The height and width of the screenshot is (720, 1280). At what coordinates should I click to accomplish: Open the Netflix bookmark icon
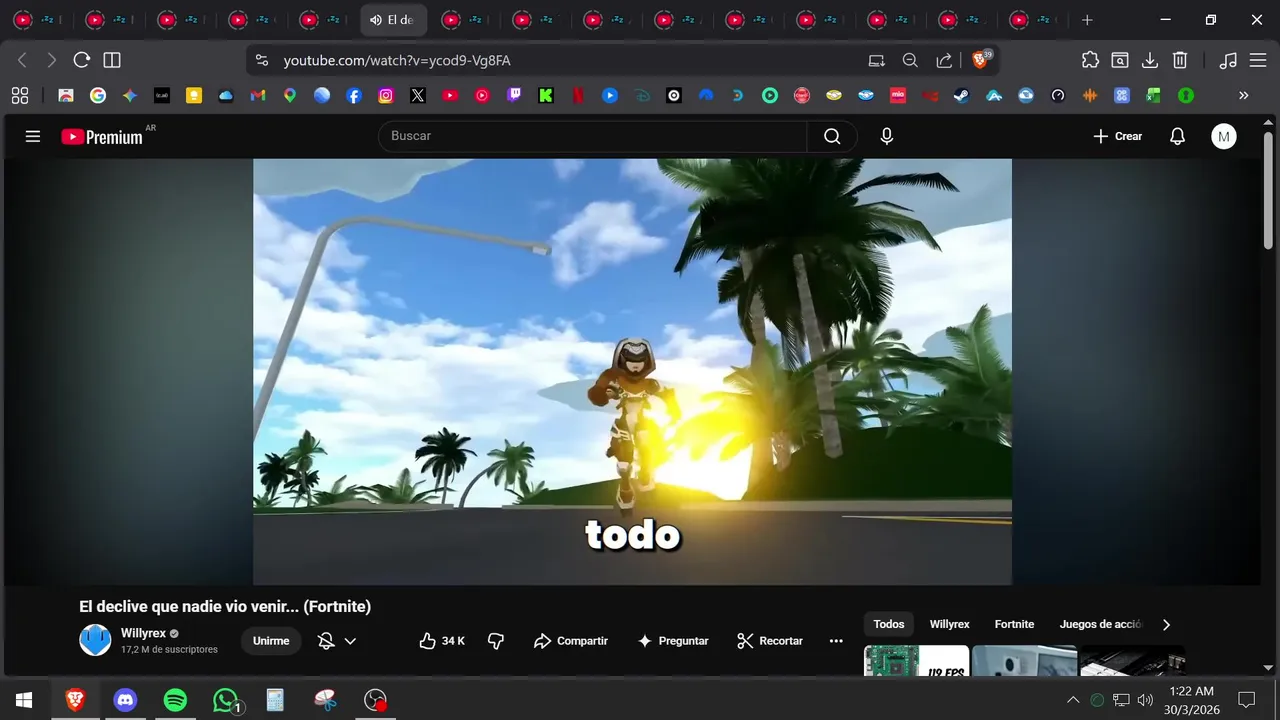click(578, 96)
